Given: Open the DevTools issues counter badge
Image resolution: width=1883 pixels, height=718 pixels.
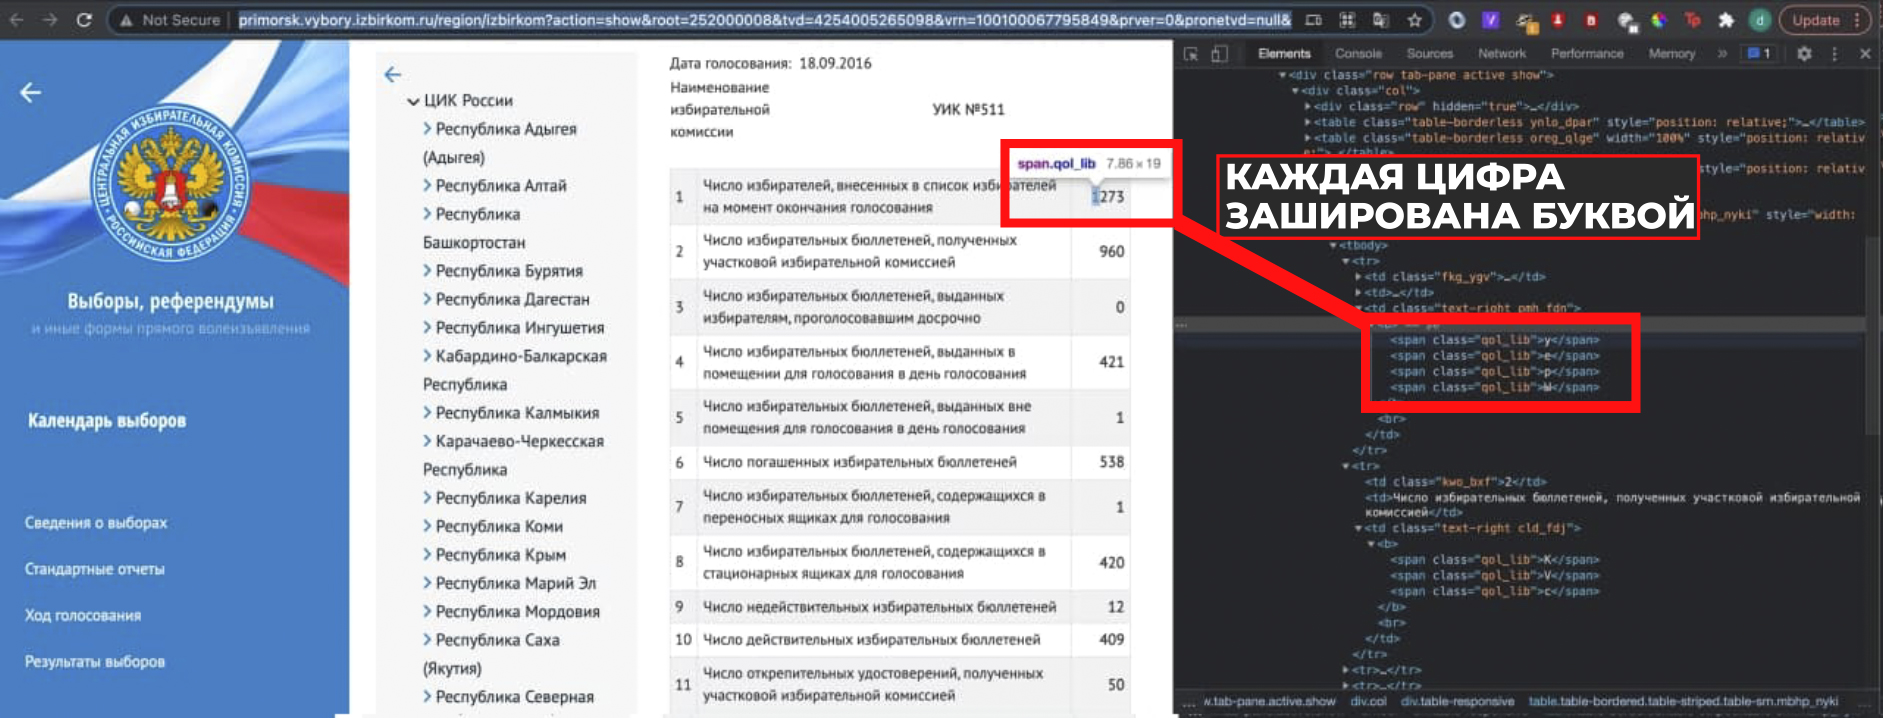Looking at the screenshot, I should click(x=1759, y=54).
